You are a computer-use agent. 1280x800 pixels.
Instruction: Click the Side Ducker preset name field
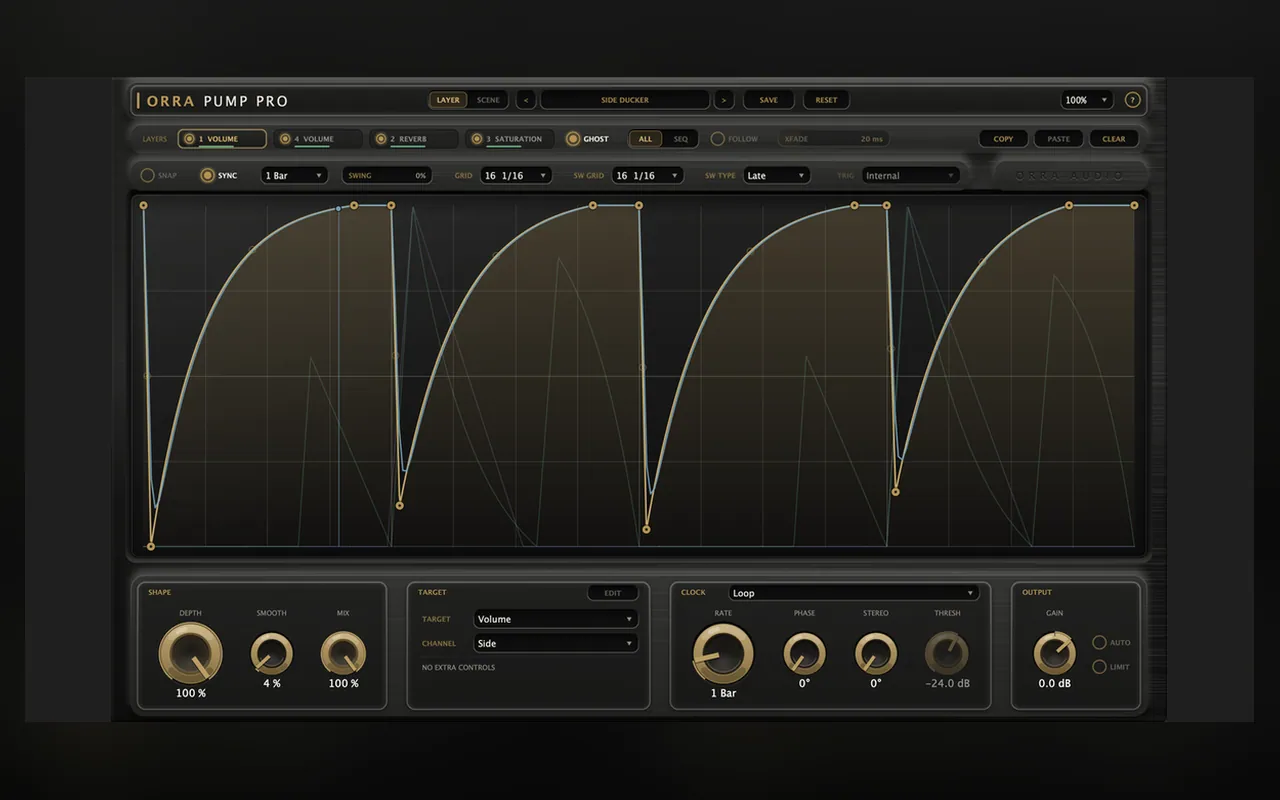625,100
